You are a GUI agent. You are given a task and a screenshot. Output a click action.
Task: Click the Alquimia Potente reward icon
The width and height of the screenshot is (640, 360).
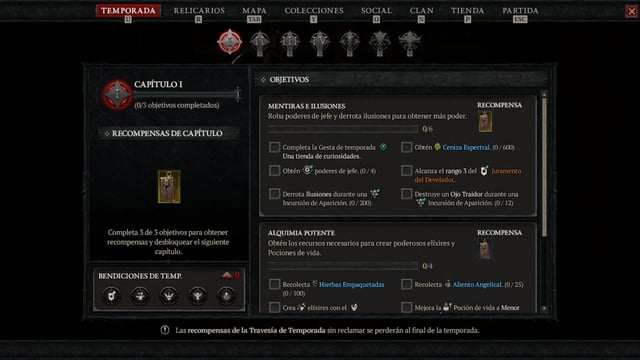[x=485, y=249]
